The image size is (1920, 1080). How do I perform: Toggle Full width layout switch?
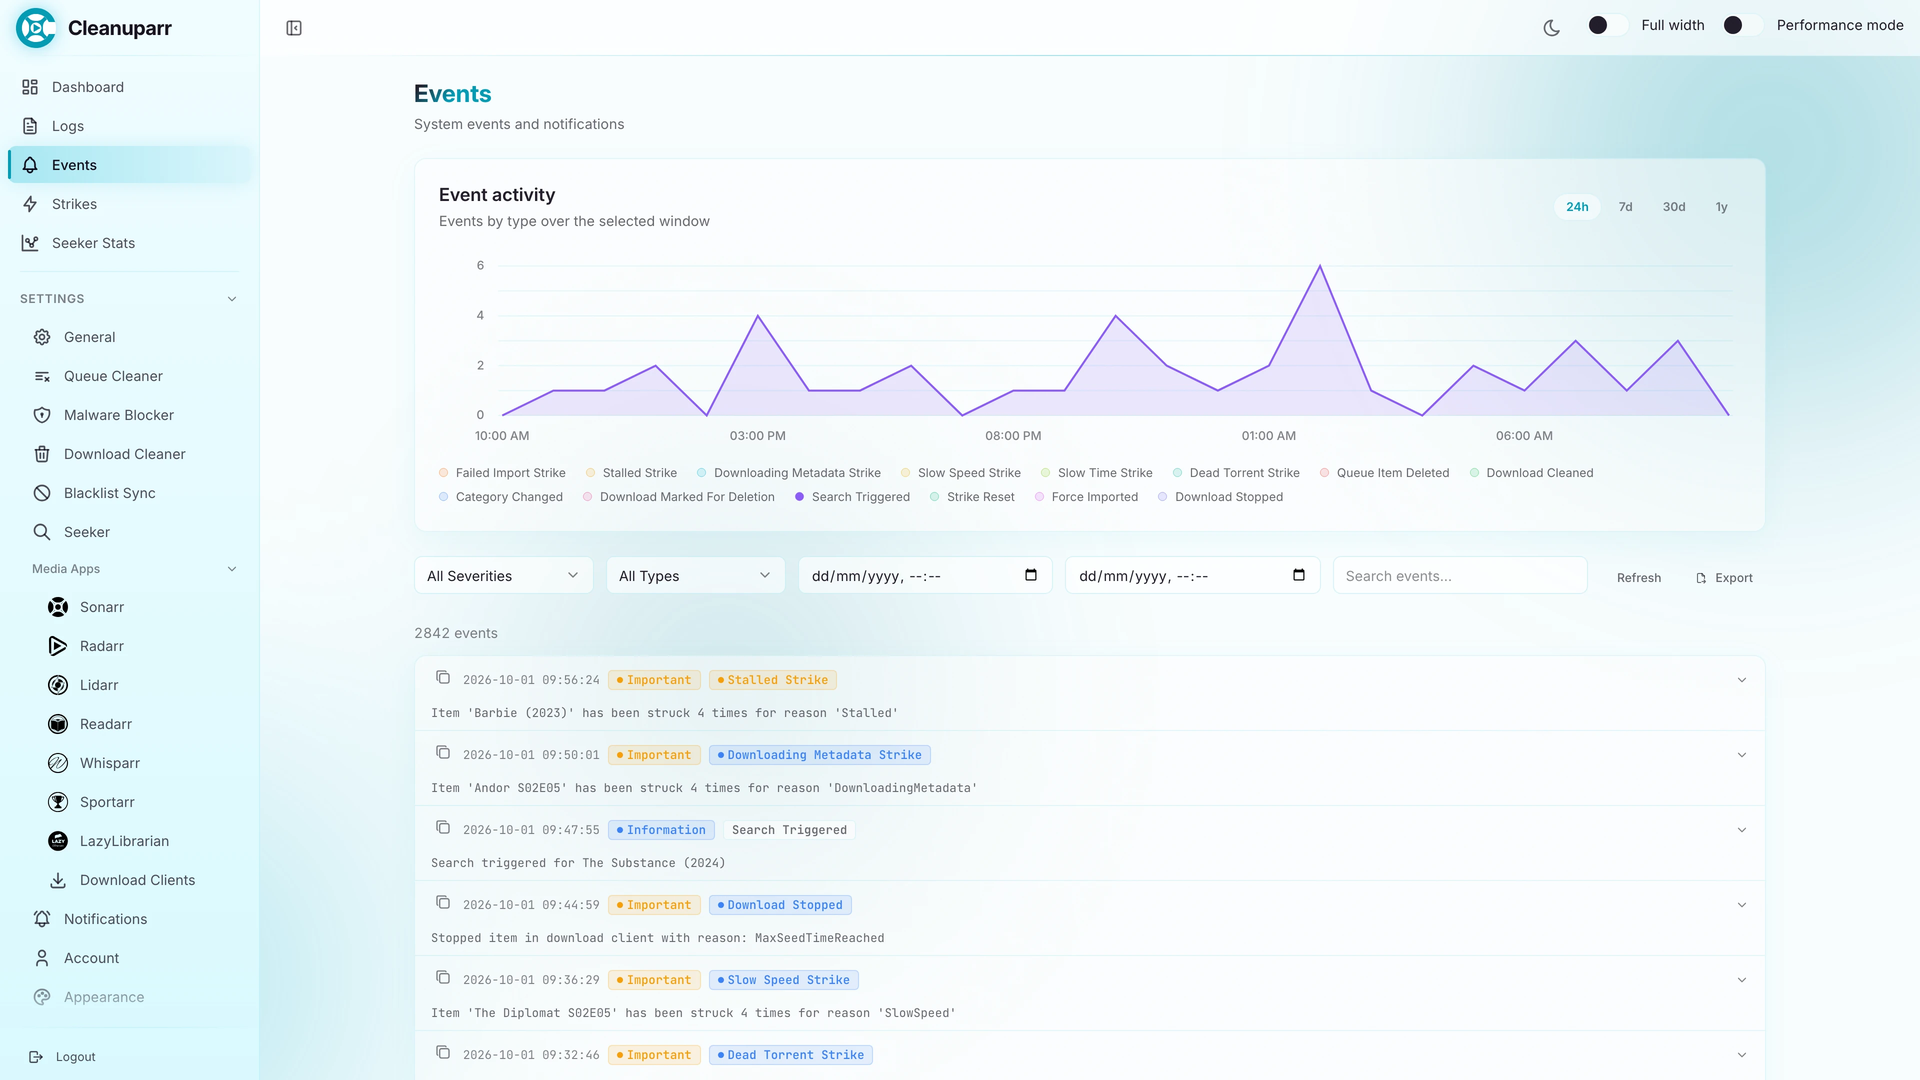click(x=1608, y=25)
